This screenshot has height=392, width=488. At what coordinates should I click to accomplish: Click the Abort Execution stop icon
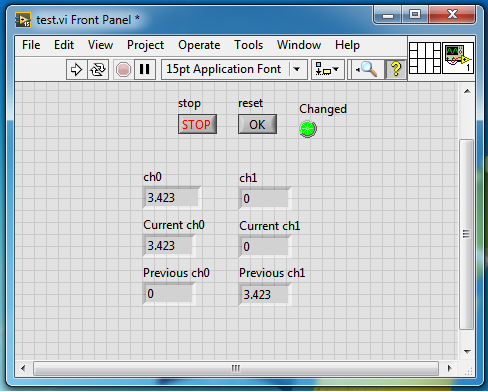point(123,70)
